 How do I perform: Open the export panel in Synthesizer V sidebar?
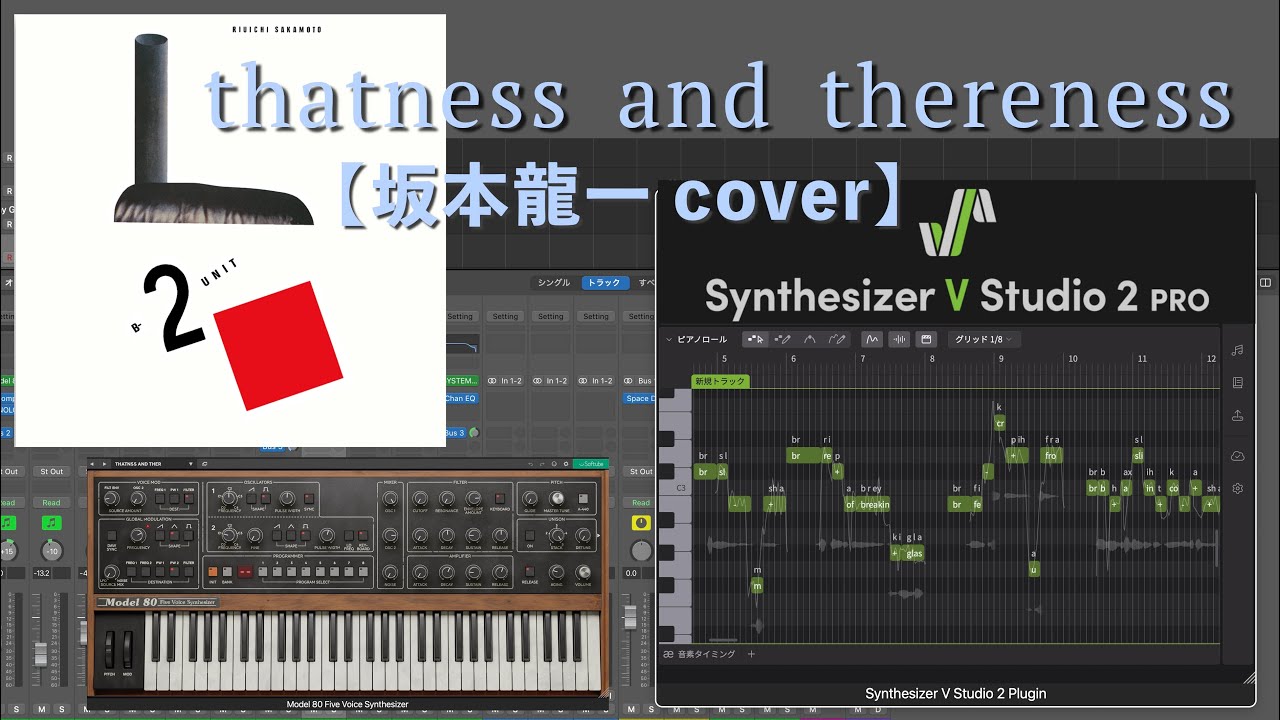pos(1238,416)
